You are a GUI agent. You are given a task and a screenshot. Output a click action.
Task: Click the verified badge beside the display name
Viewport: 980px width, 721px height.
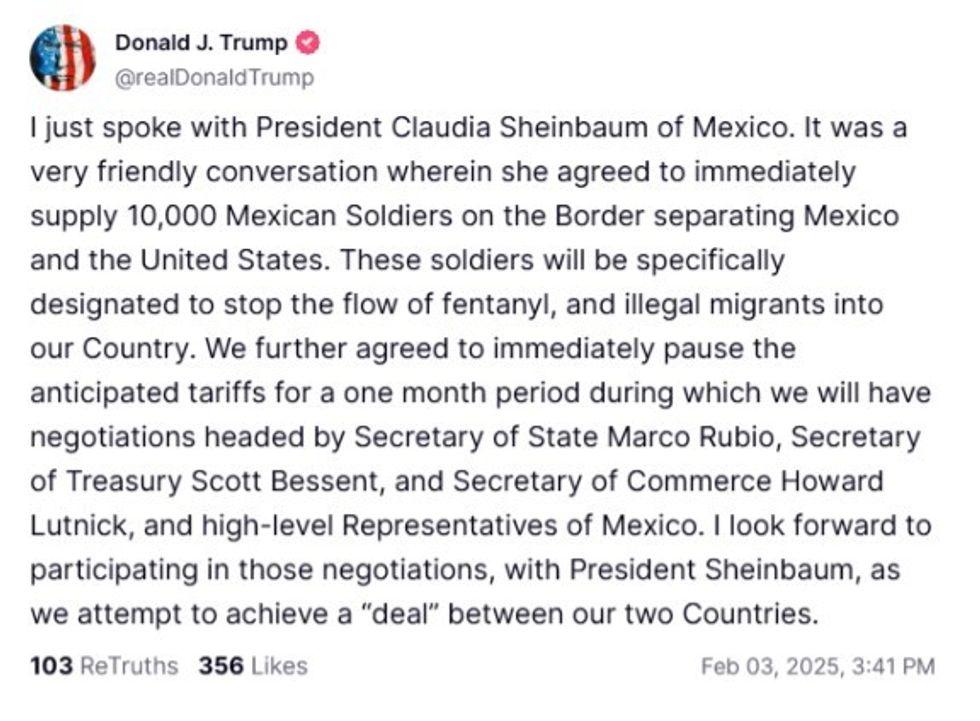pos(310,43)
